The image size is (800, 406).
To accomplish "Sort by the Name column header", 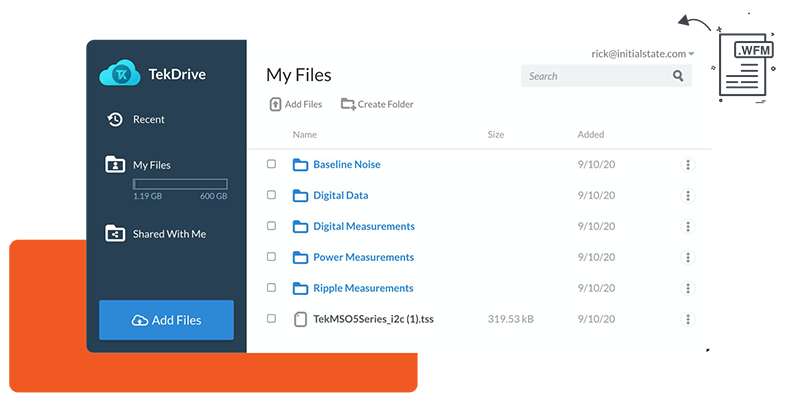I will coord(305,135).
